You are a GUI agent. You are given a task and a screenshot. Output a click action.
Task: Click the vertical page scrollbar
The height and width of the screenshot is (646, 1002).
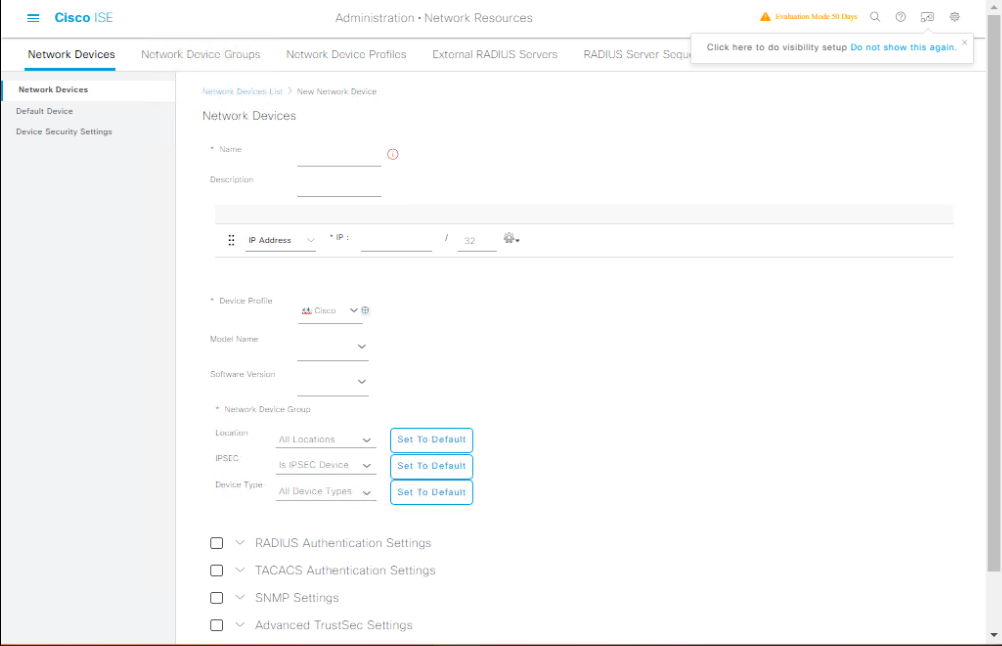[x=994, y=293]
